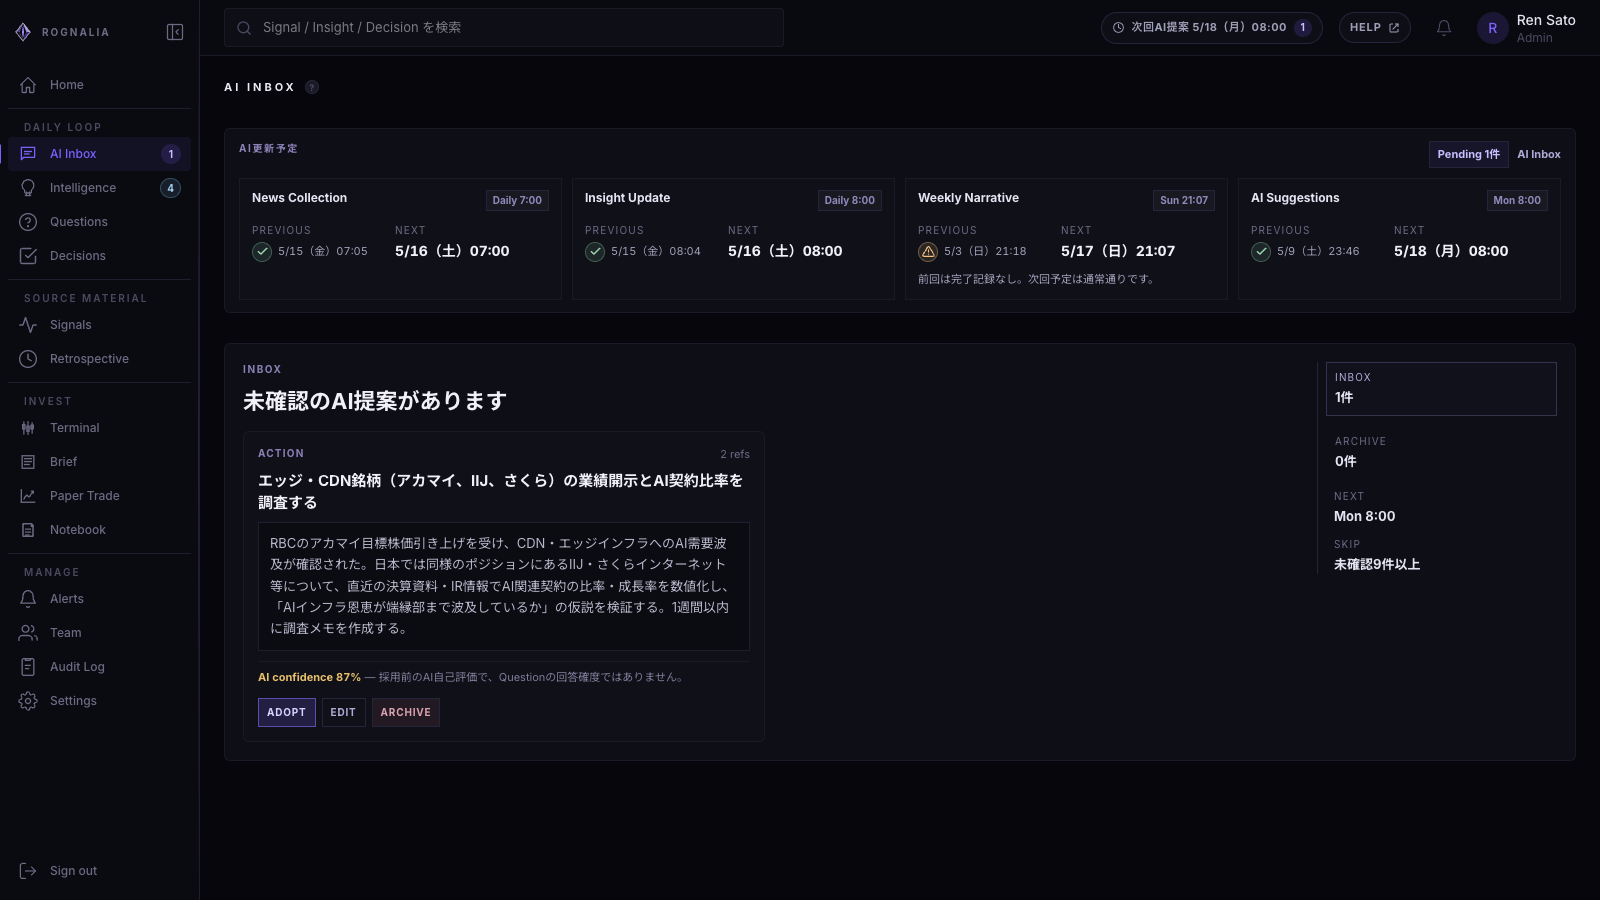Click the AI Inbox count badge 1
The height and width of the screenshot is (900, 1600).
pyautogui.click(x=171, y=154)
